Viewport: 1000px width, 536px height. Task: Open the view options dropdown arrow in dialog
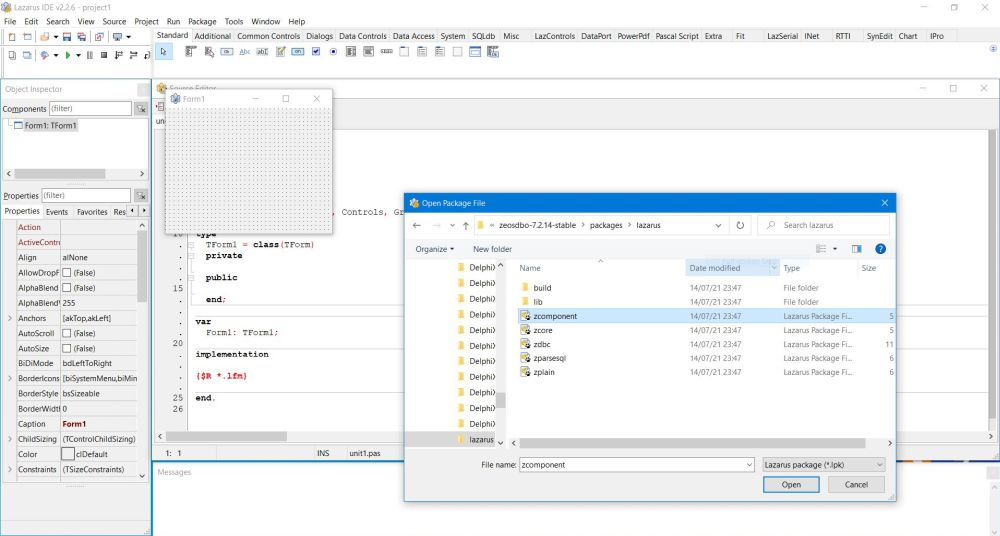coord(835,249)
